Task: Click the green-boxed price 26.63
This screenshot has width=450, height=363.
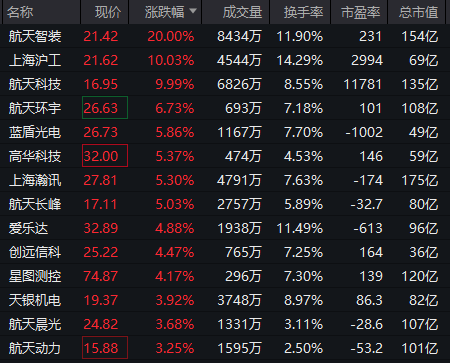Action: coord(105,107)
